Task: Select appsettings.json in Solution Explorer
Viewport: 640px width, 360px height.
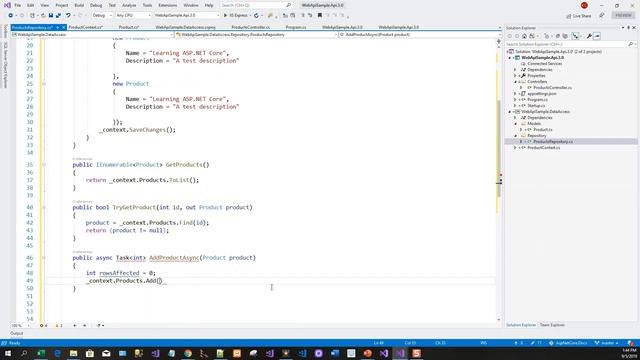Action: (x=542, y=93)
